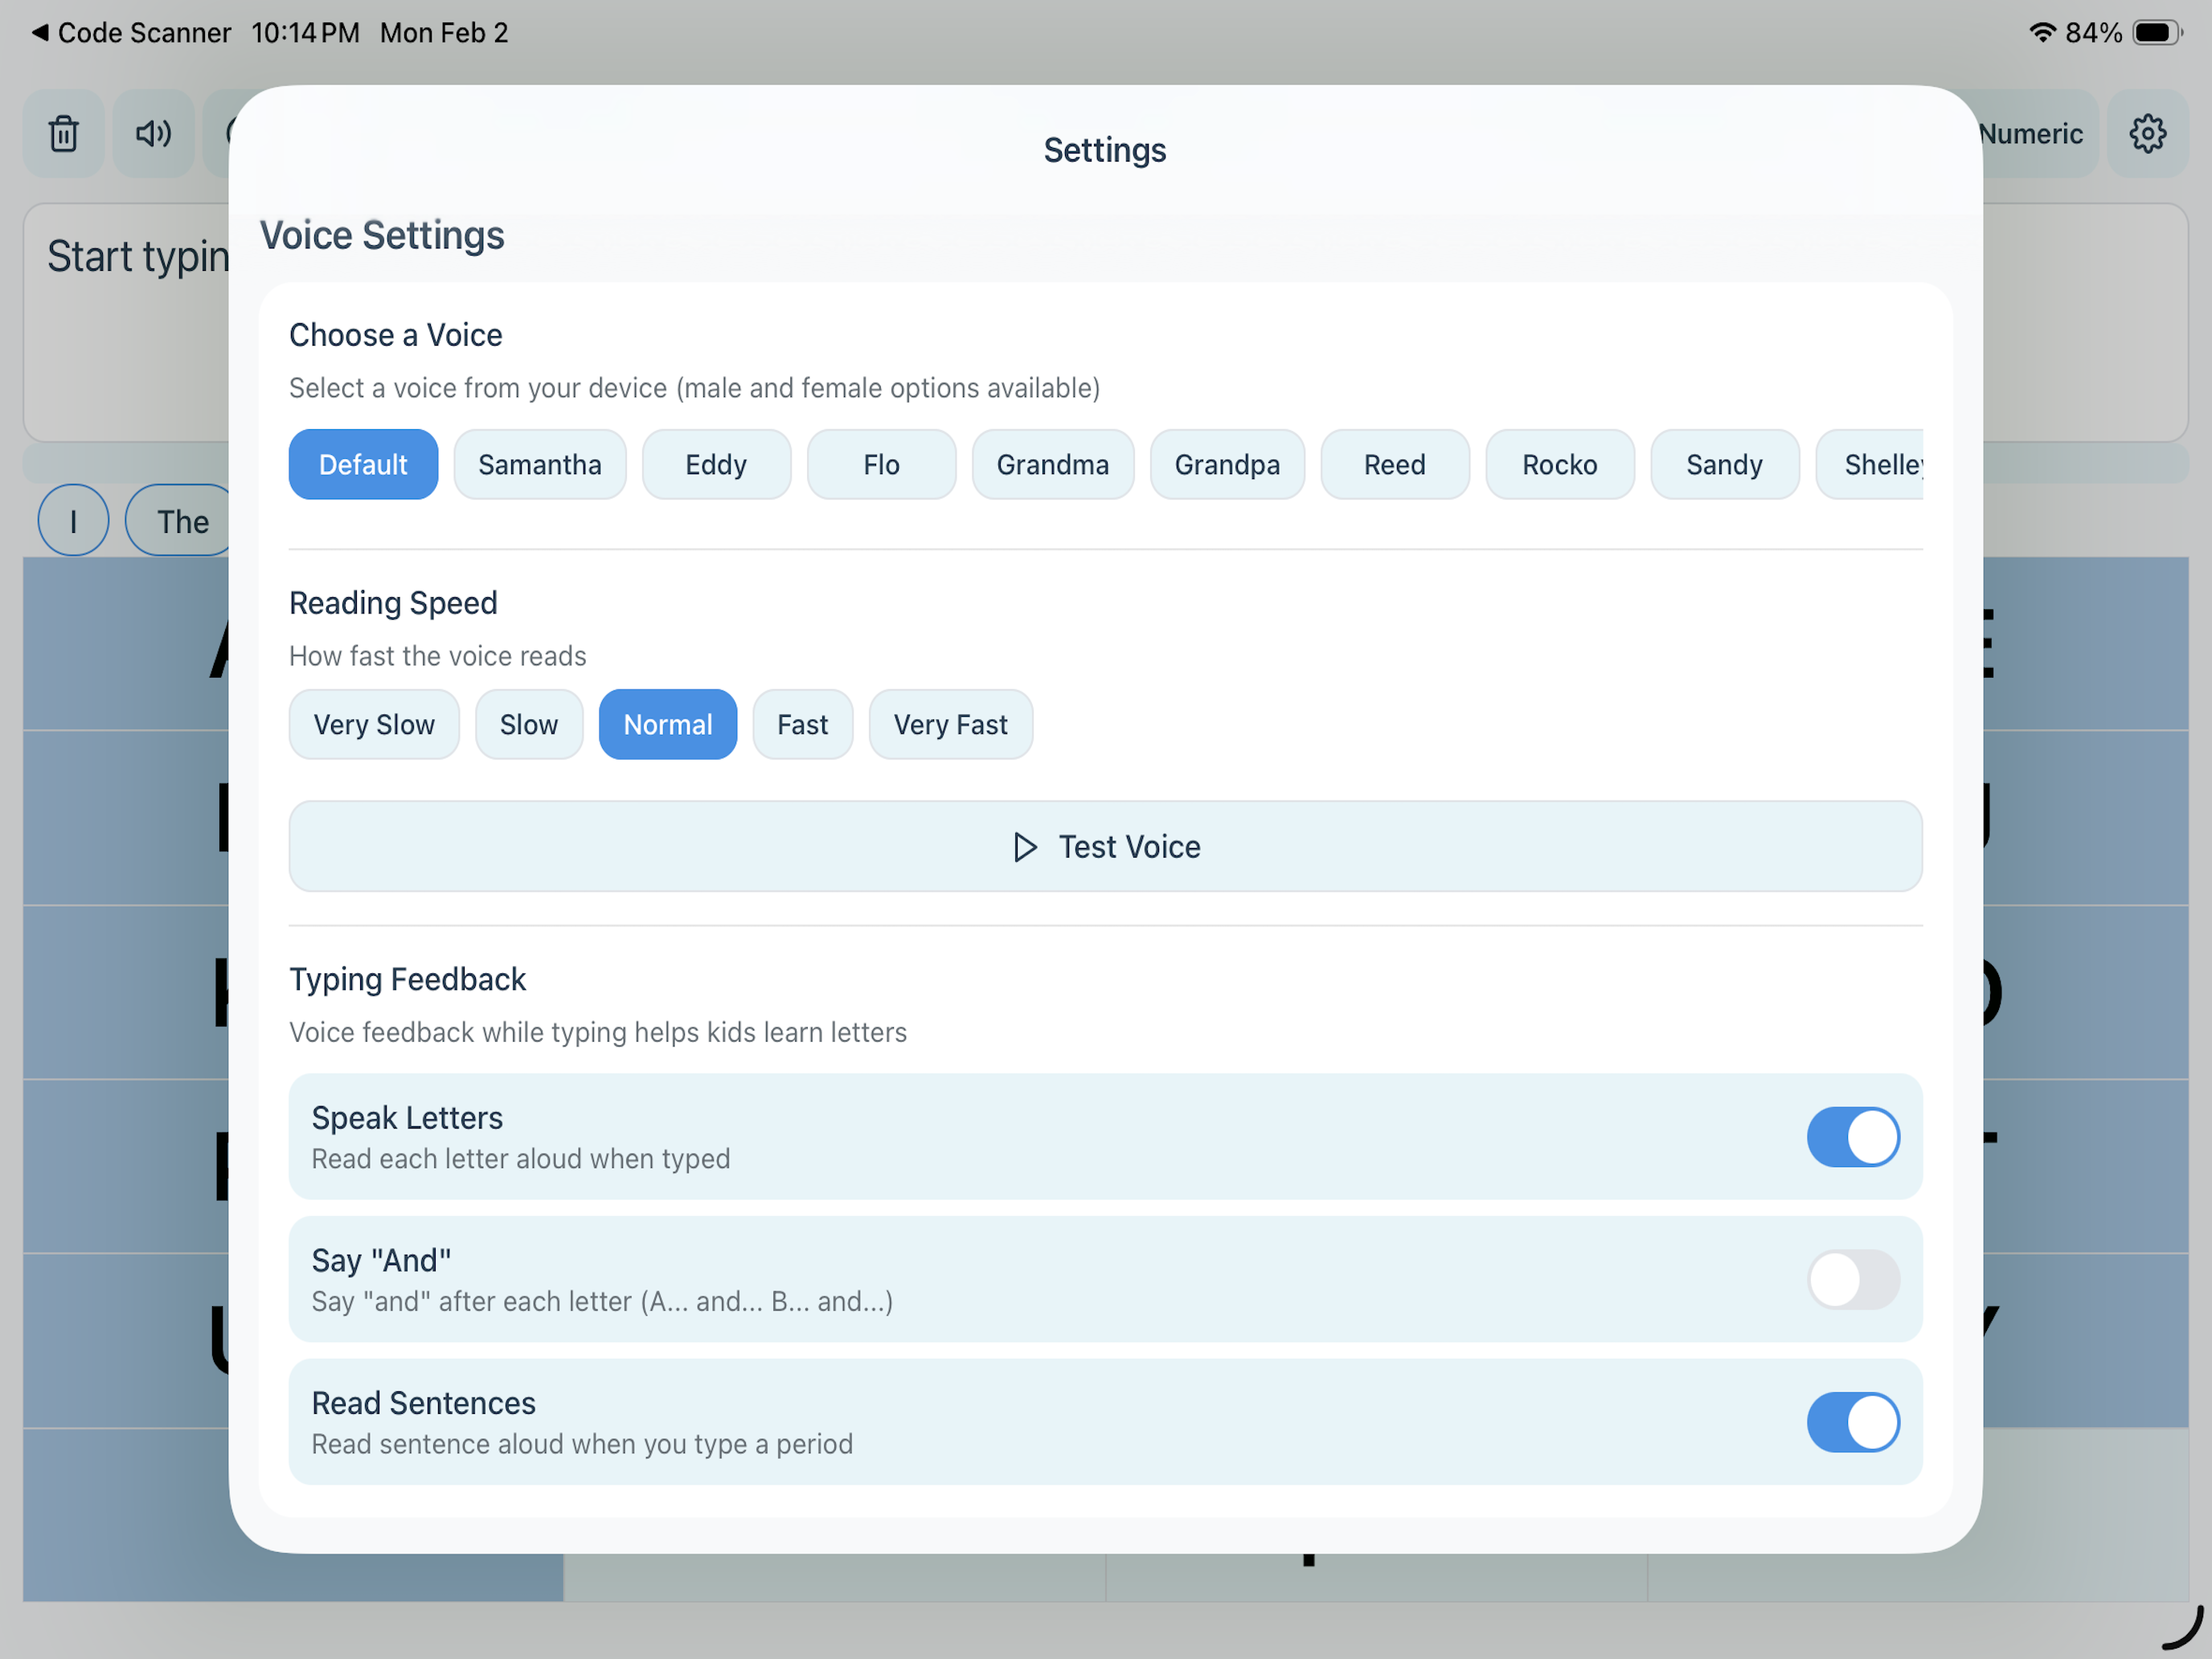Viewport: 2212px width, 1659px height.
Task: Disable the Read Sentences switch
Action: 1853,1422
